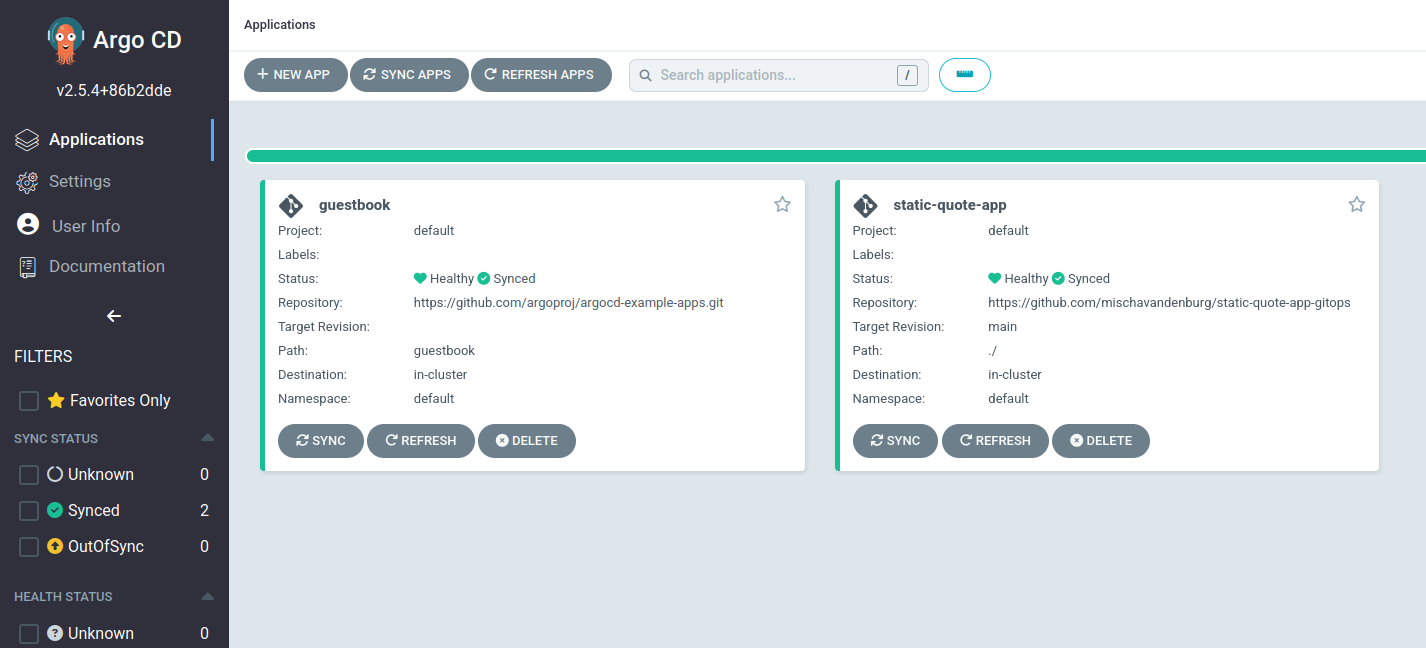Image resolution: width=1426 pixels, height=648 pixels.
Task: Favorite the static-quote-app application star
Action: pos(1356,204)
